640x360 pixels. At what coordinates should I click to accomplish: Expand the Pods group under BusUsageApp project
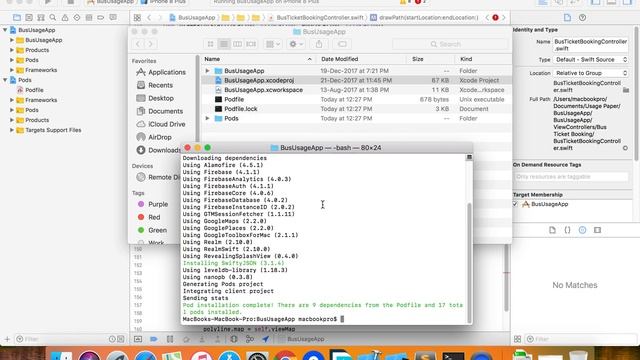[12, 60]
